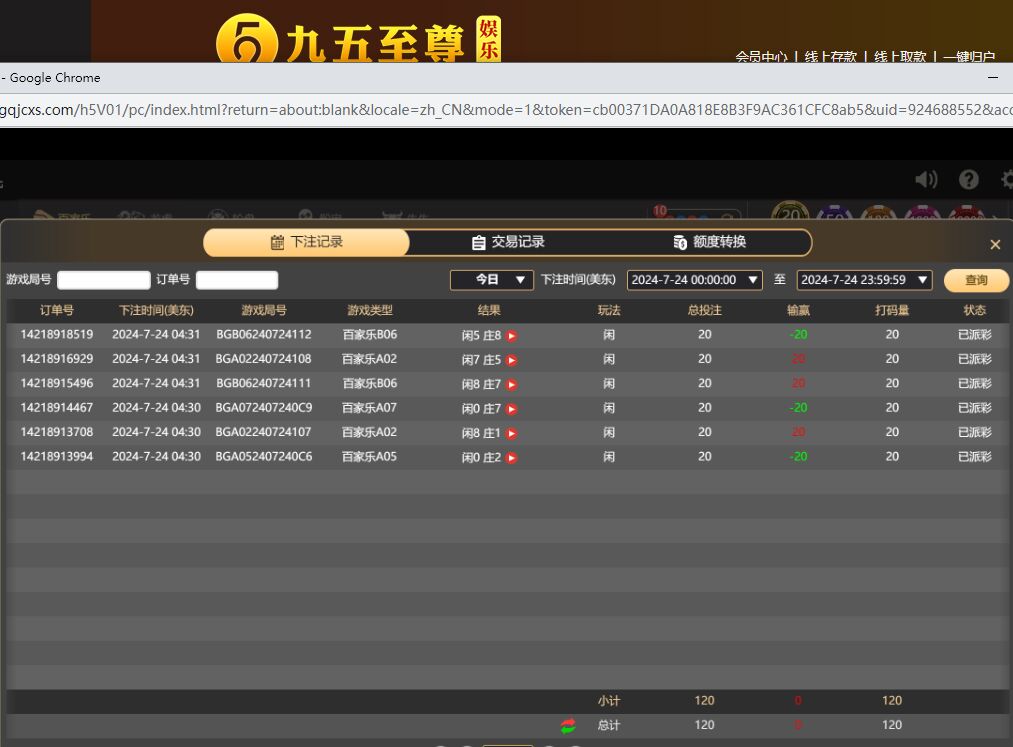This screenshot has width=1013, height=747.
Task: Click the sound volume speaker icon
Action: pyautogui.click(x=926, y=179)
